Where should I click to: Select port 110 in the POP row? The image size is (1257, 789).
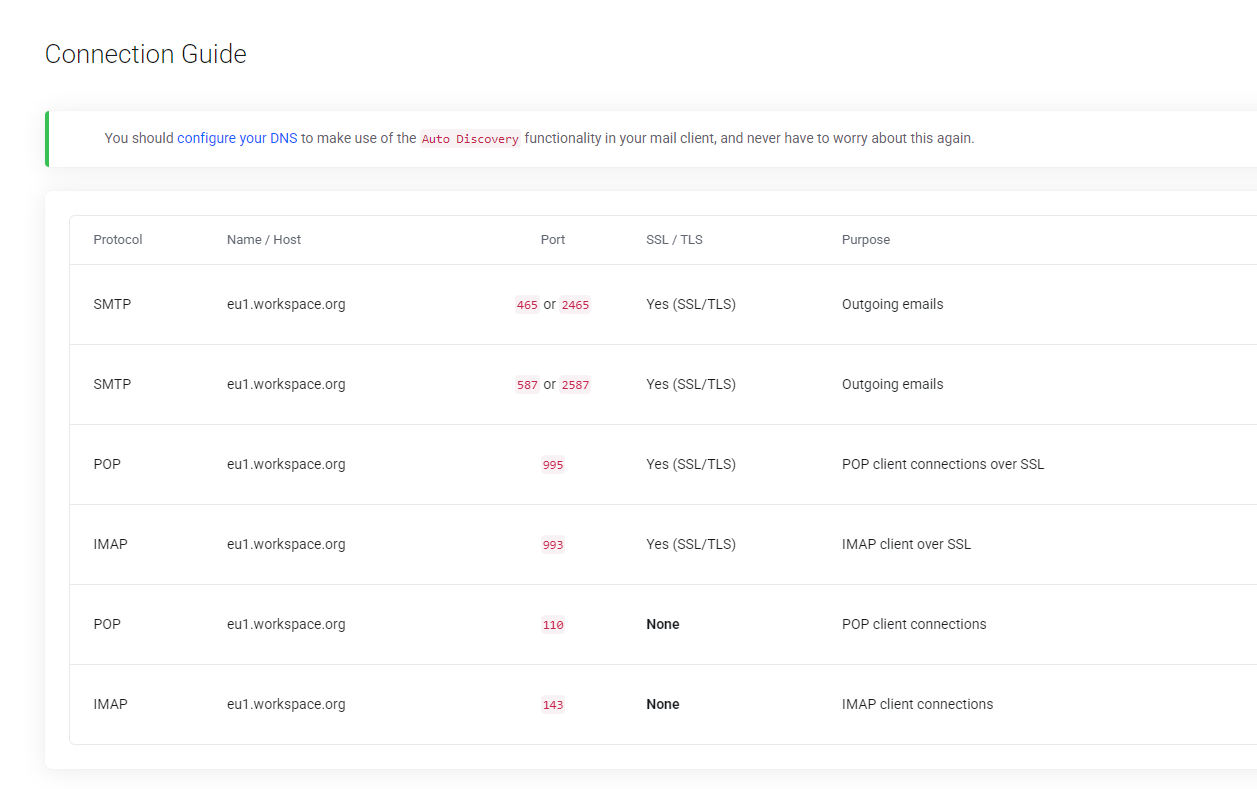coord(553,625)
